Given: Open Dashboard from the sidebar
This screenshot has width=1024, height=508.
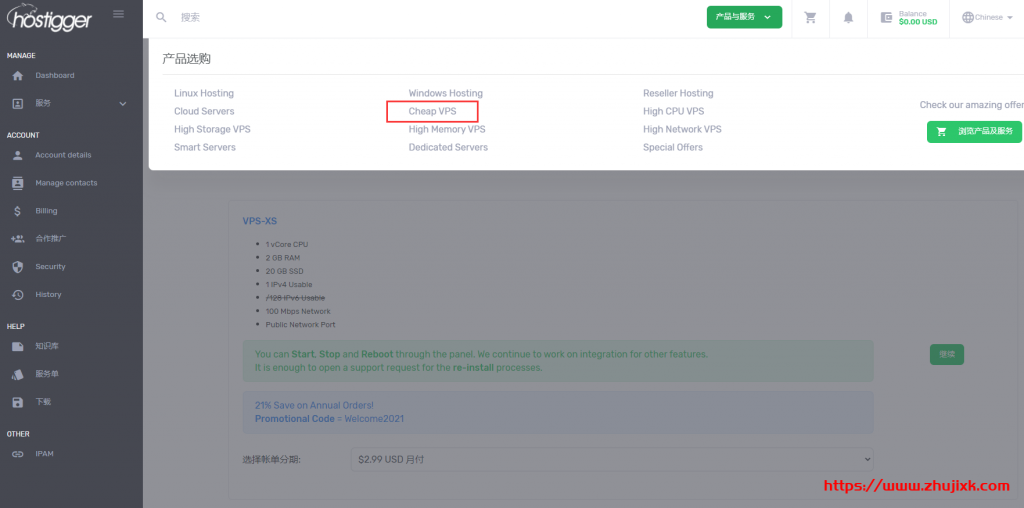Looking at the screenshot, I should (x=54, y=76).
